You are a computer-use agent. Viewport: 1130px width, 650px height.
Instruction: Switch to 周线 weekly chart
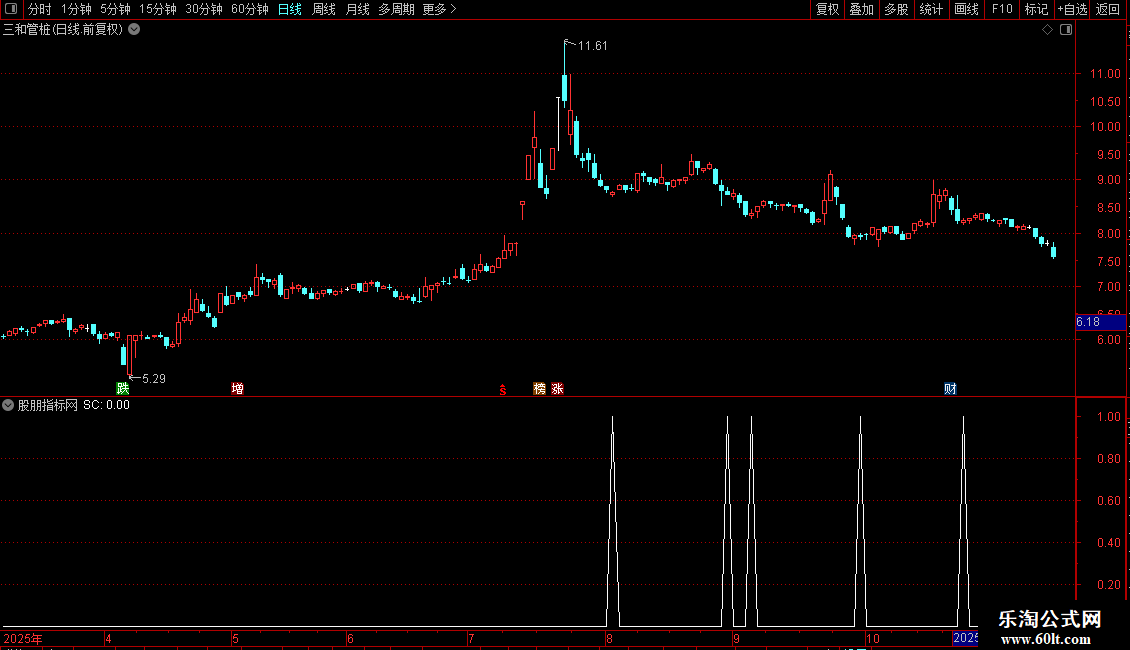(324, 9)
